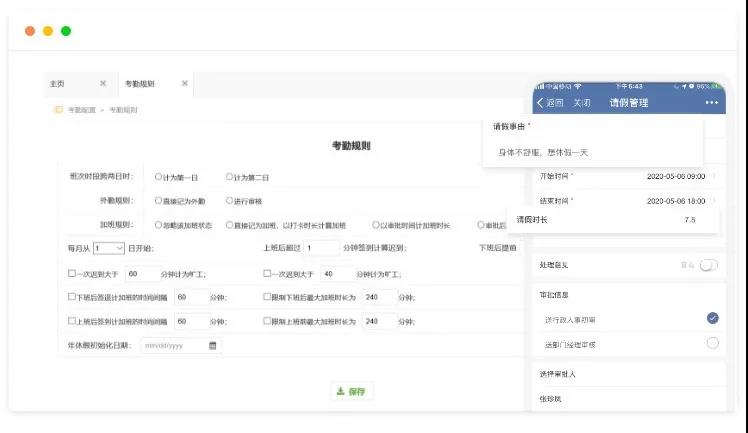The image size is (748, 433).
Task: Expand the 每月从 day dropdown
Action: [x=109, y=248]
